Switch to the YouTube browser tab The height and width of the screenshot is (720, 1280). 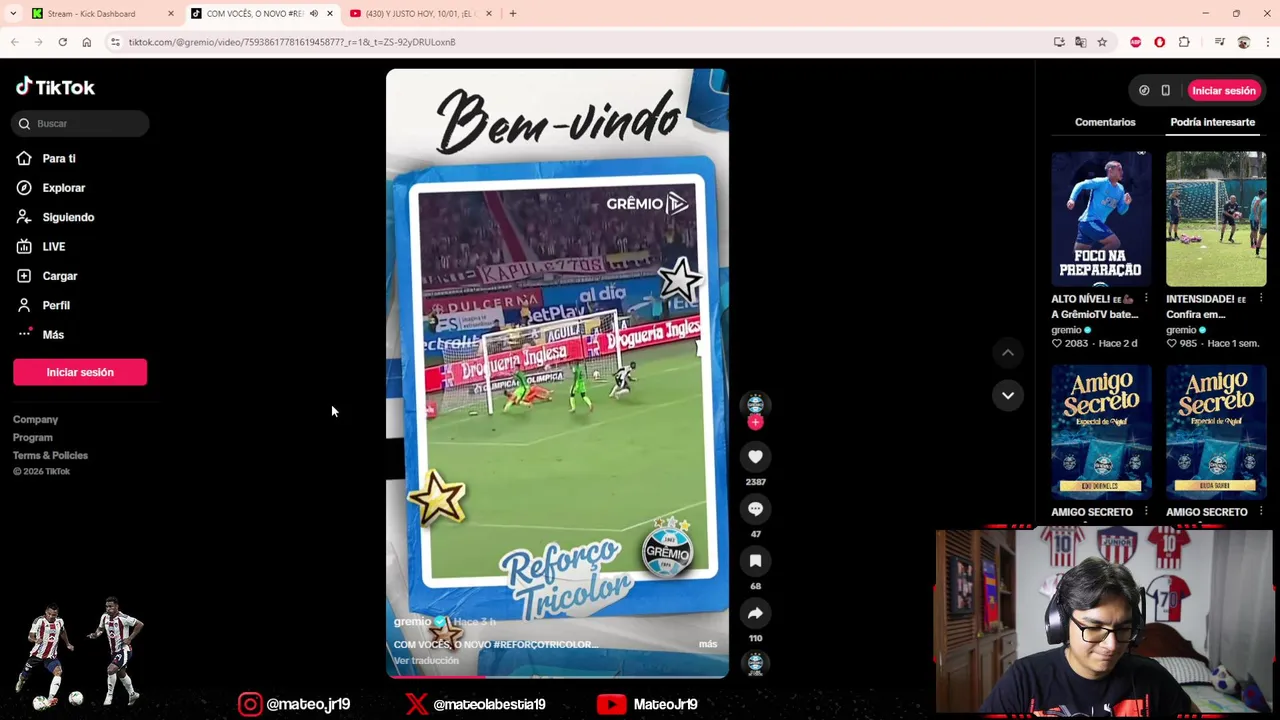tap(420, 14)
